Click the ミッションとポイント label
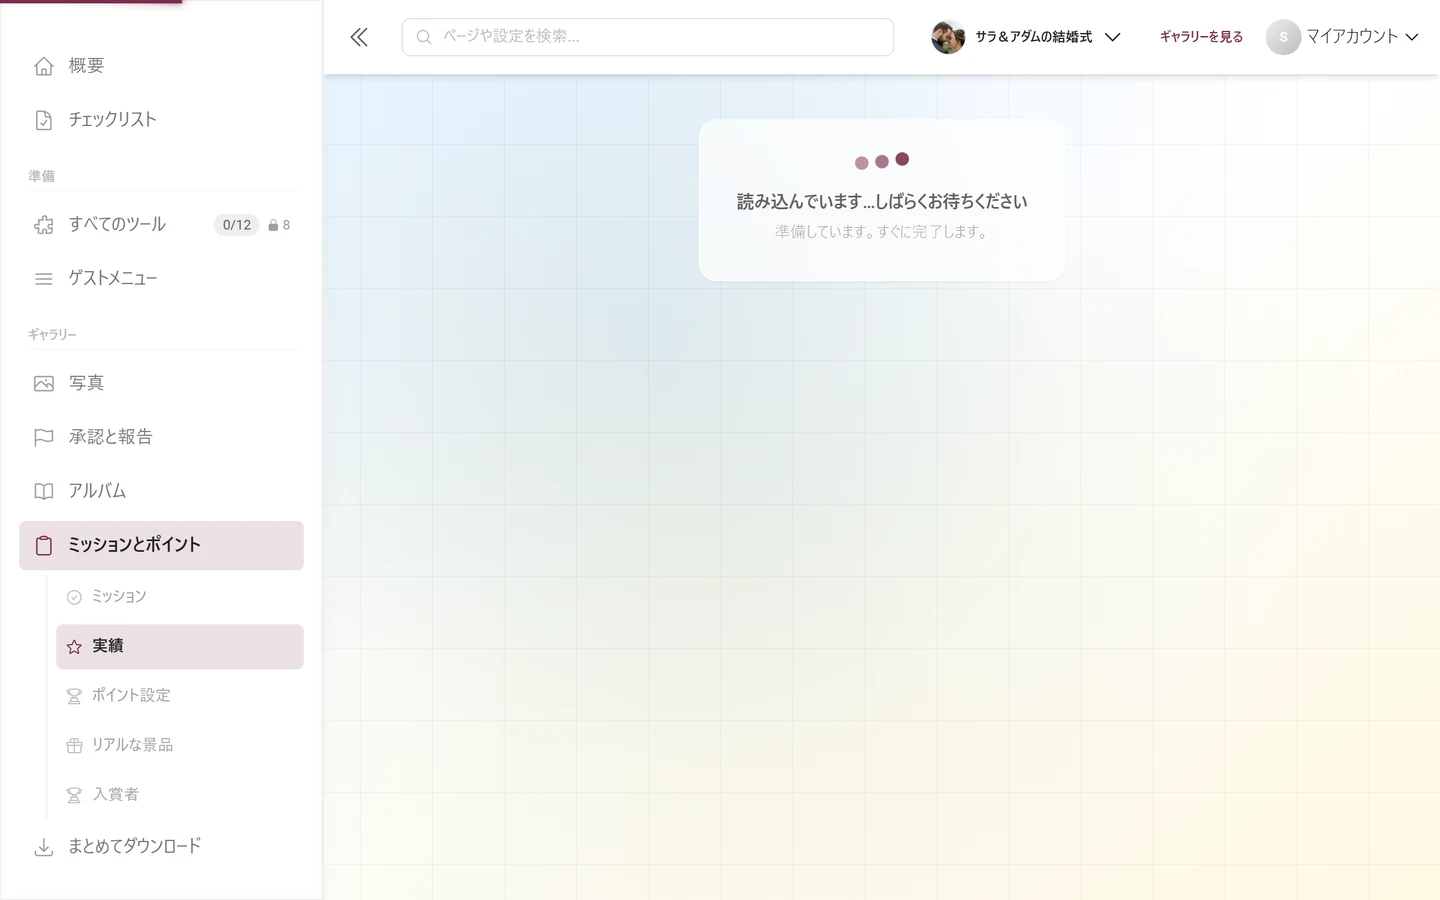This screenshot has height=900, width=1440. pyautogui.click(x=134, y=545)
